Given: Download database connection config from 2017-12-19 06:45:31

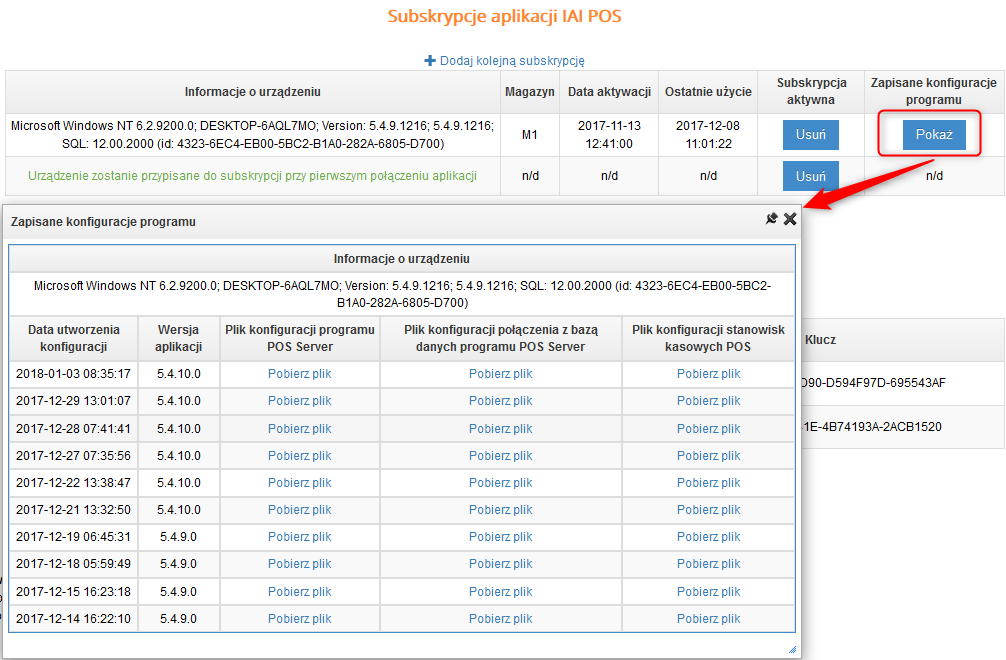Looking at the screenshot, I should (x=500, y=537).
